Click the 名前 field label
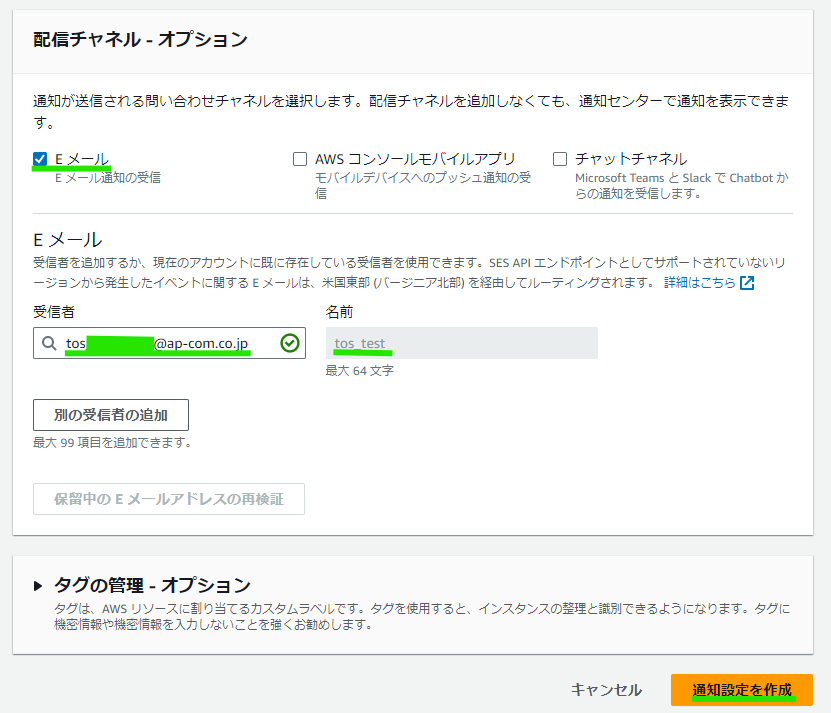Viewport: 831px width, 713px height. tap(339, 312)
